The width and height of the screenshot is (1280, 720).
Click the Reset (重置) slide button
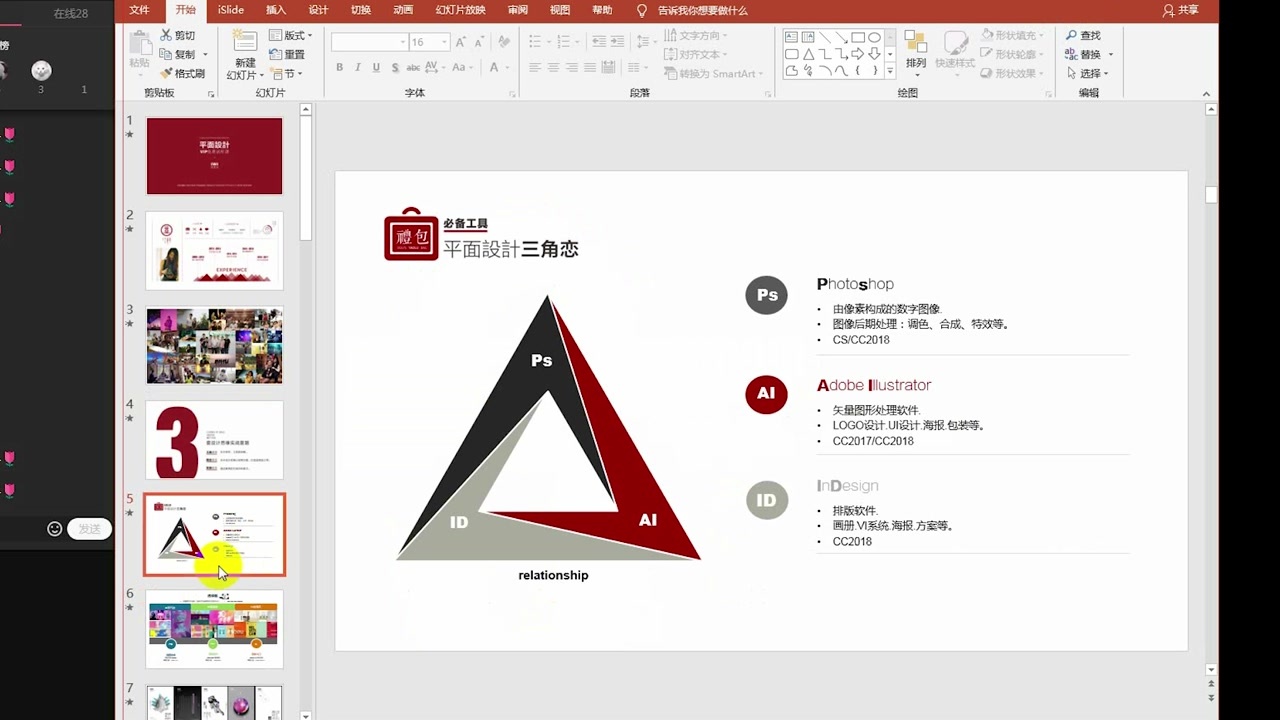pyautogui.click(x=287, y=54)
